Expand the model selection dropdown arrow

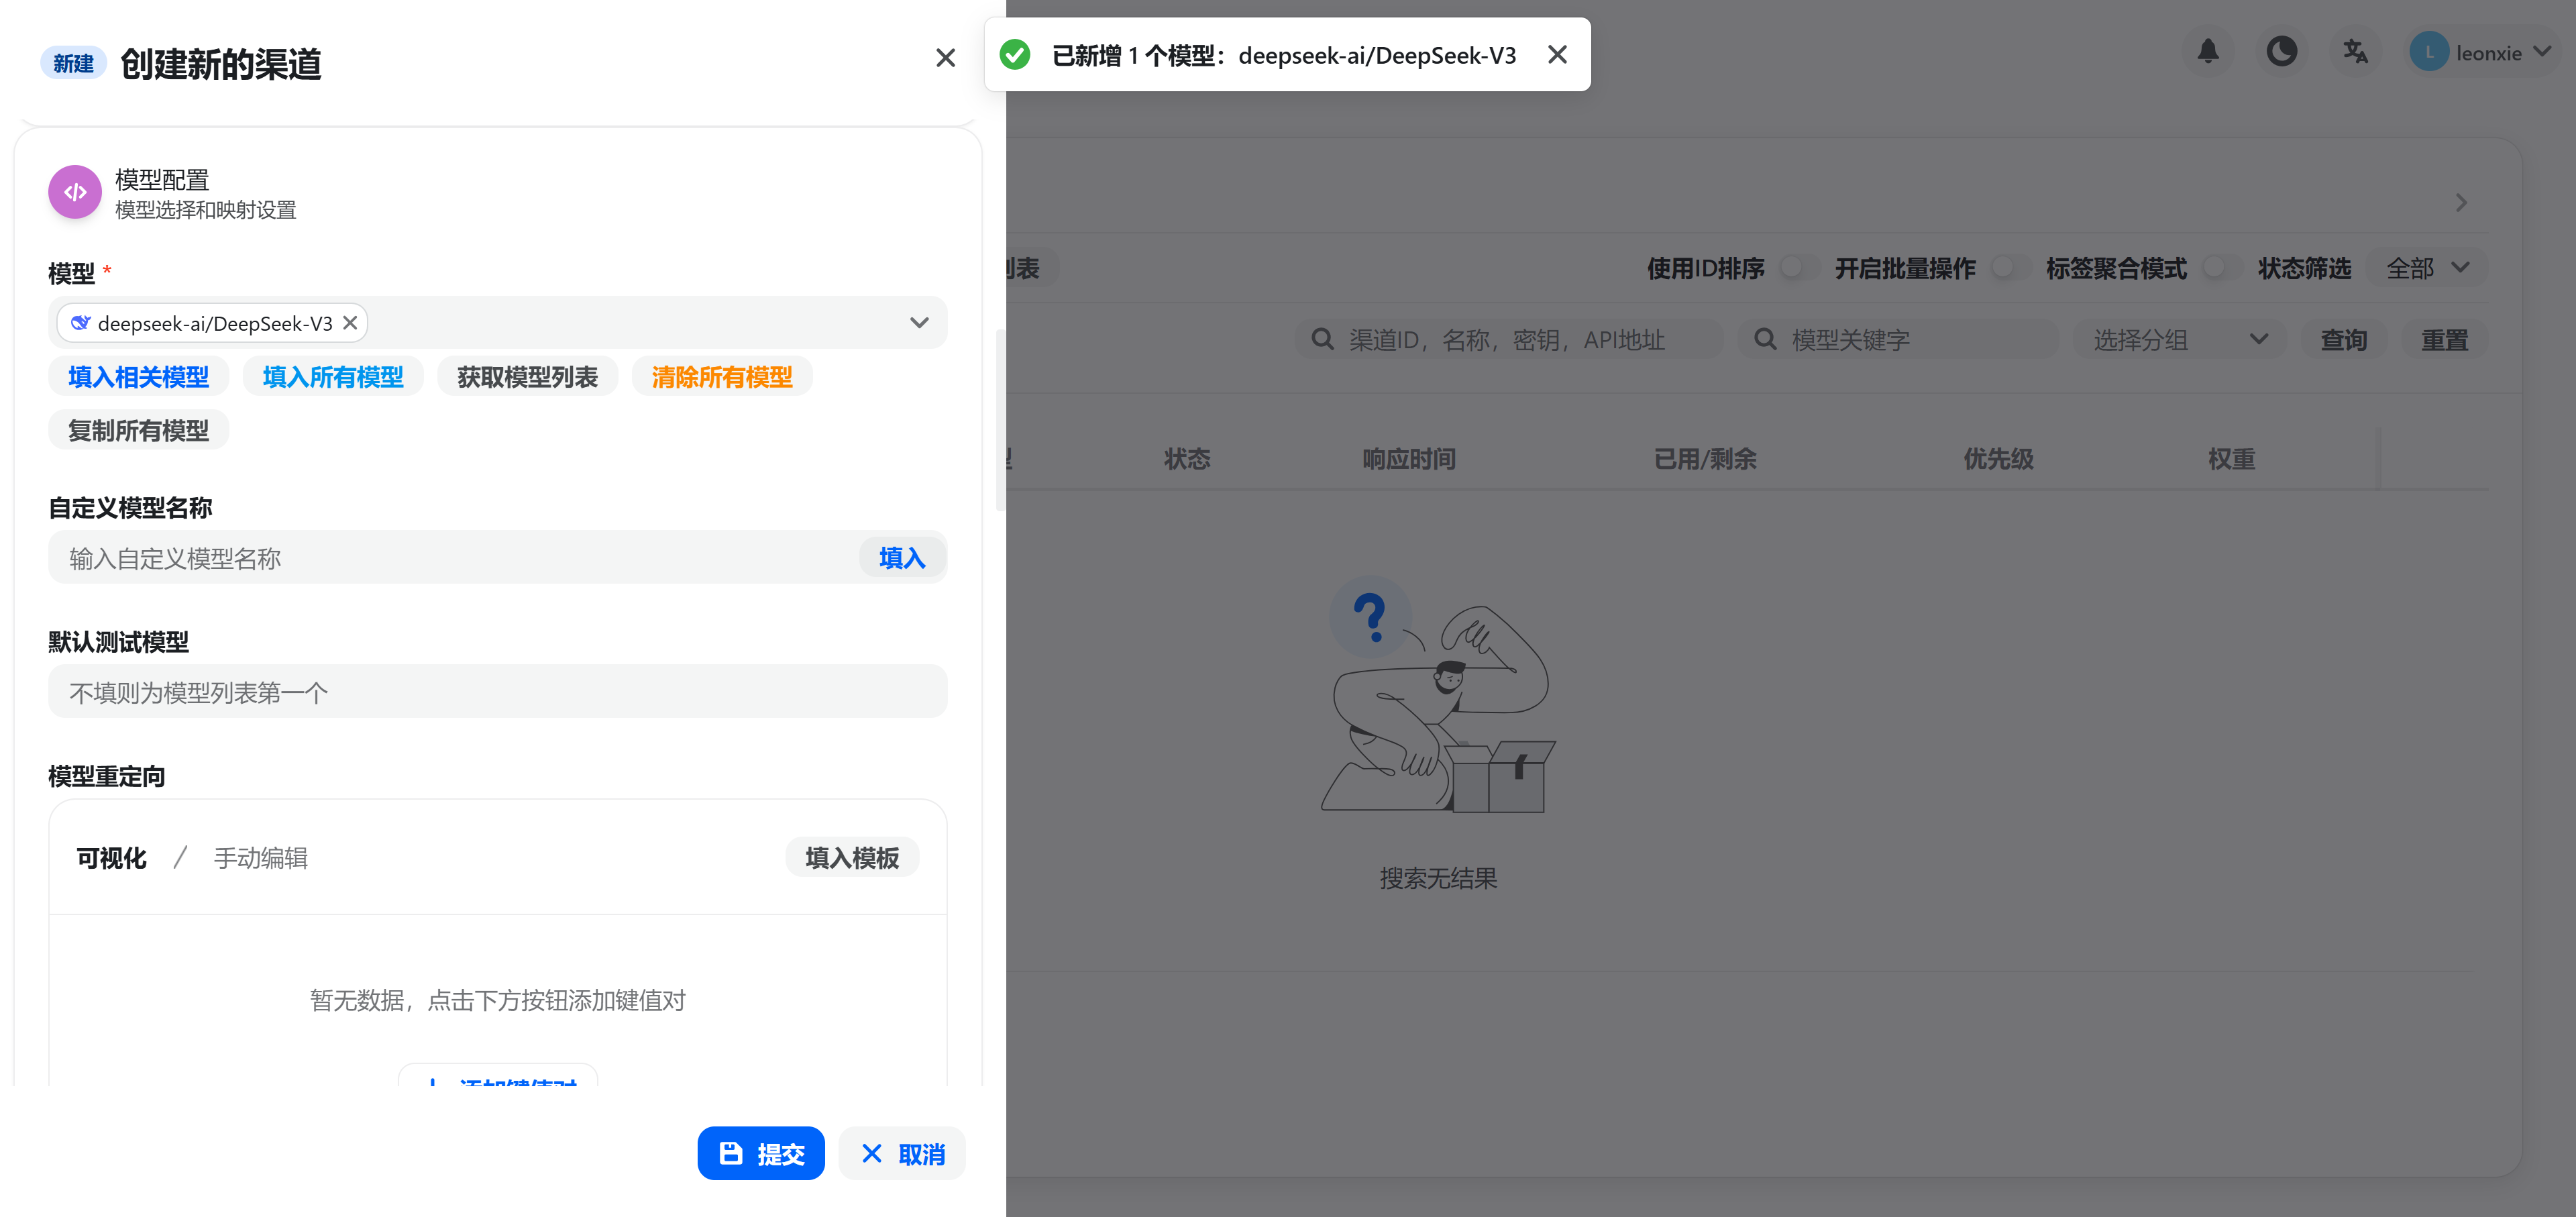point(919,323)
